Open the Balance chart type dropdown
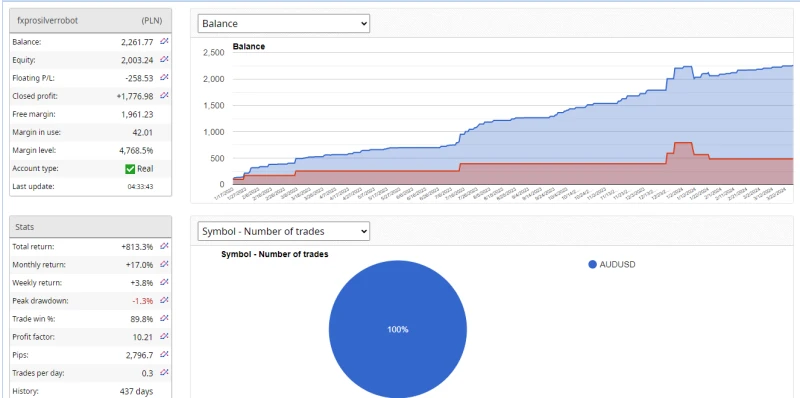Viewport: 800px width, 398px height. [x=284, y=23]
